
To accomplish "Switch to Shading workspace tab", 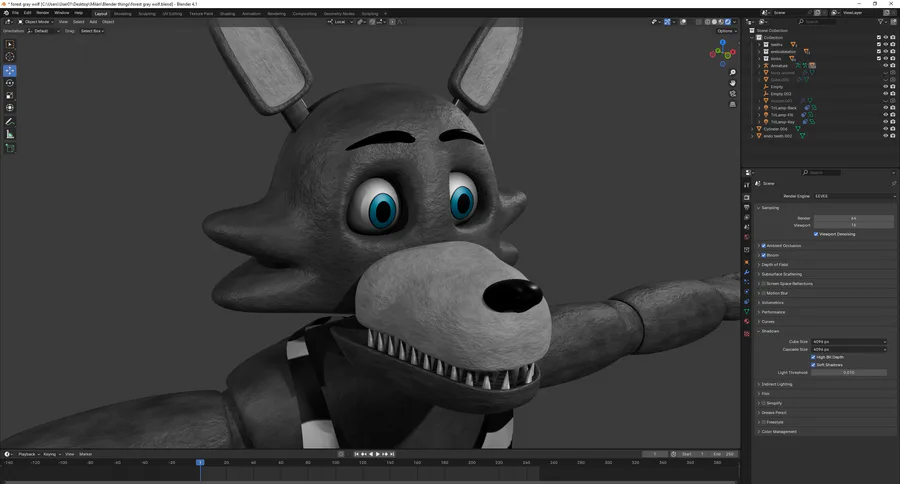I will (x=227, y=14).
